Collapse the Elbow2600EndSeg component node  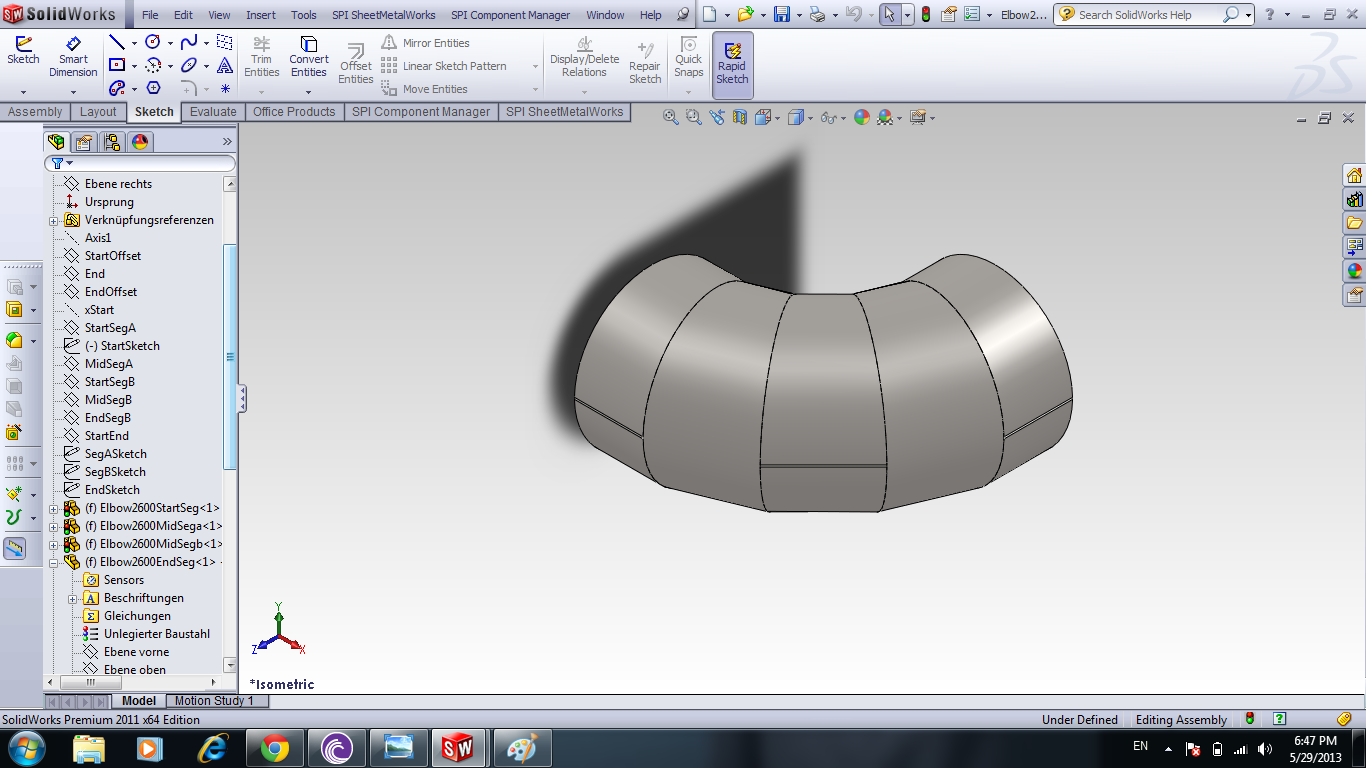coord(54,563)
